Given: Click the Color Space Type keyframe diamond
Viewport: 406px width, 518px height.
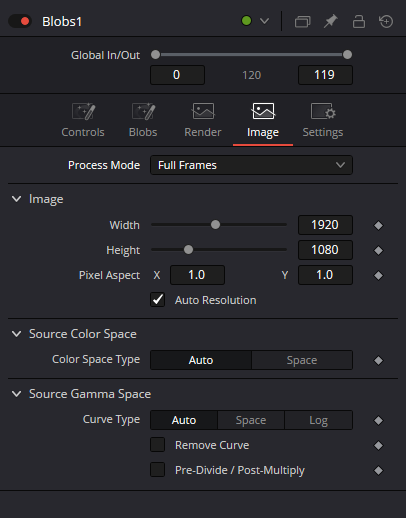Looking at the screenshot, I should [378, 360].
